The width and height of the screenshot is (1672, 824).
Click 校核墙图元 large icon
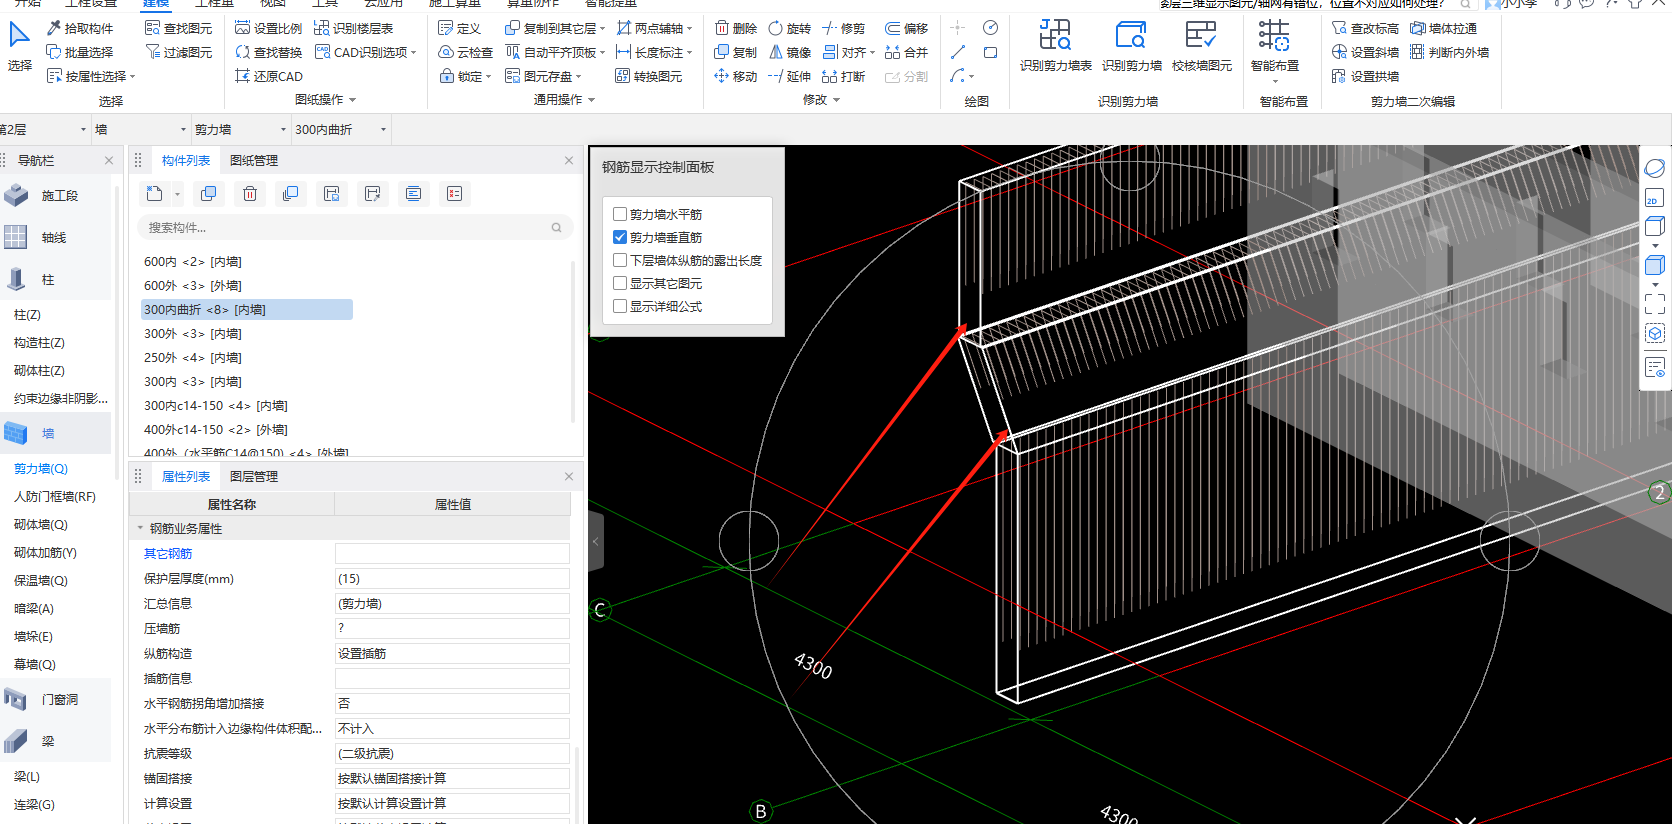[1201, 46]
